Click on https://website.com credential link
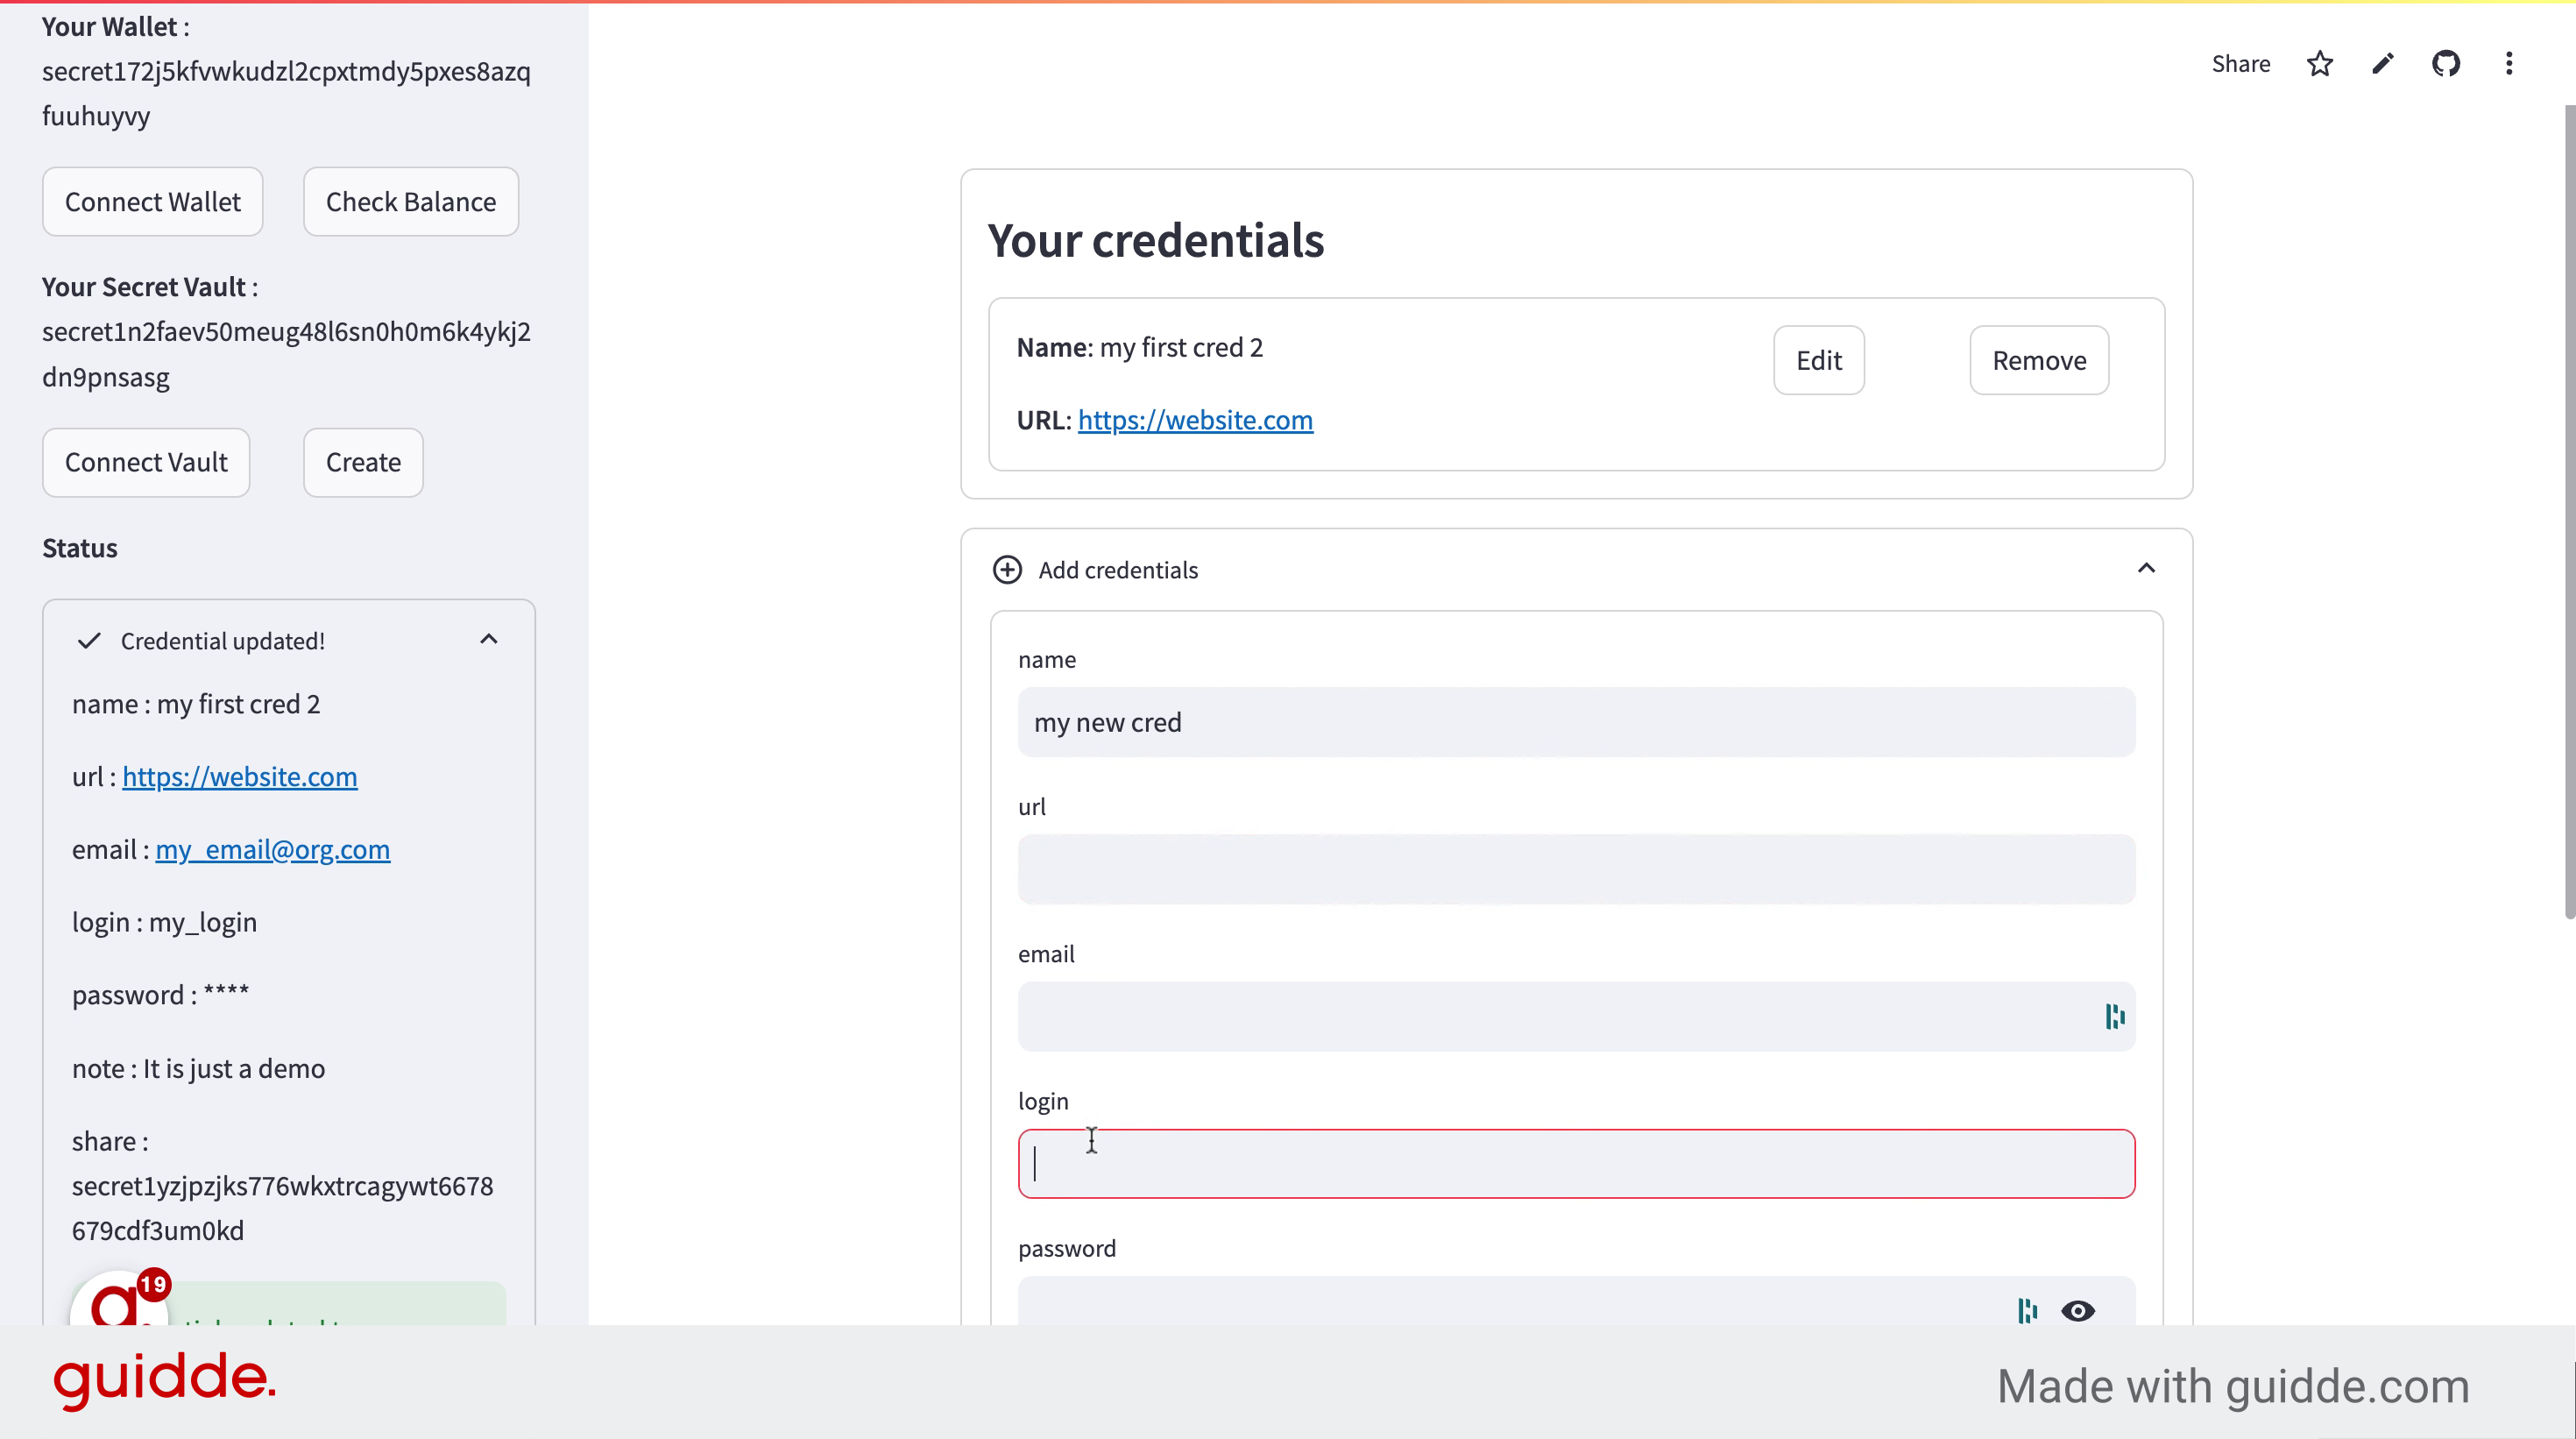Screen dimensions: 2576x1439 (x=1196, y=420)
